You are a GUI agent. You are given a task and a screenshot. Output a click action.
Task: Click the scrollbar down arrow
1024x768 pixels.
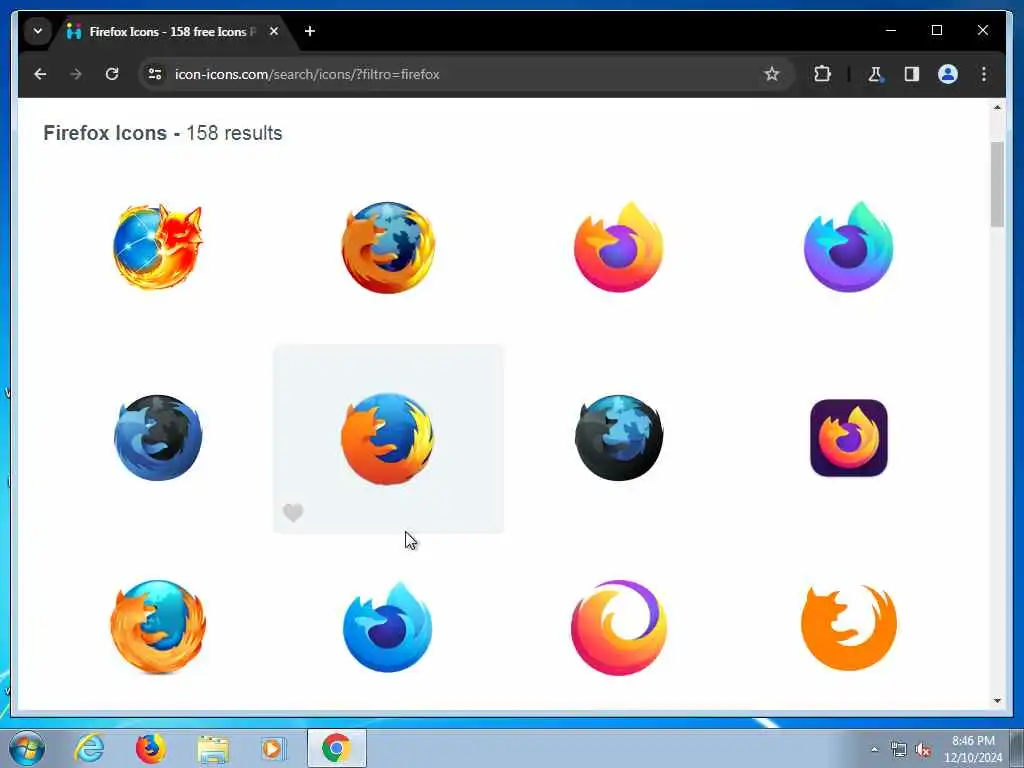(x=997, y=701)
